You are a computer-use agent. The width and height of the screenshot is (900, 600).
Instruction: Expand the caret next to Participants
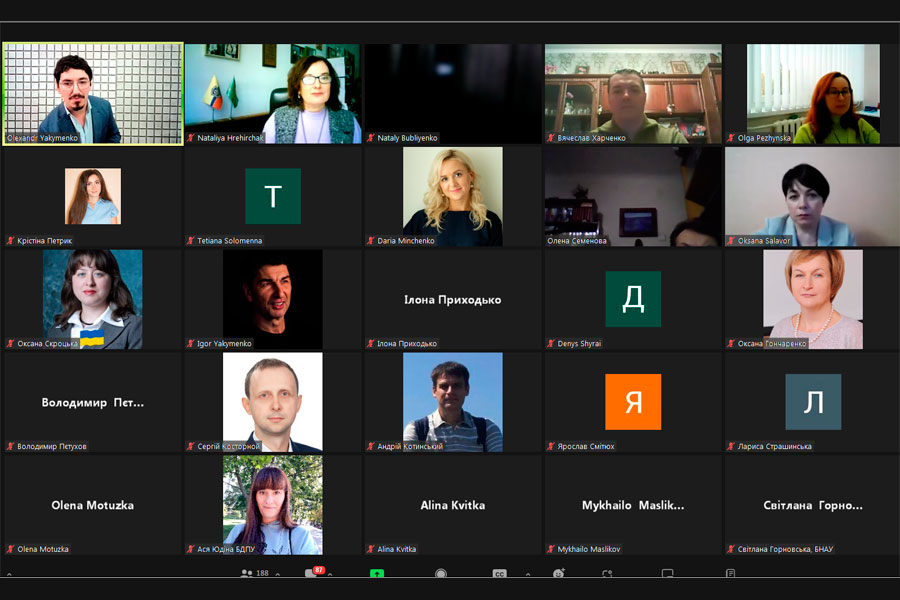pos(278,574)
